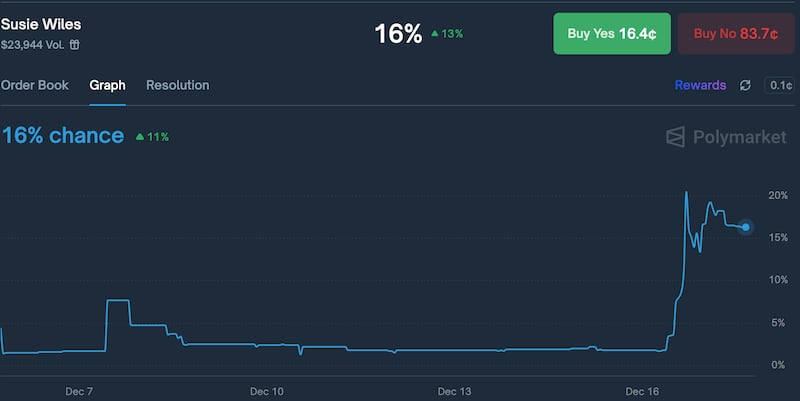
Task: Click the blue dot at the chart's end
Action: pyautogui.click(x=746, y=227)
